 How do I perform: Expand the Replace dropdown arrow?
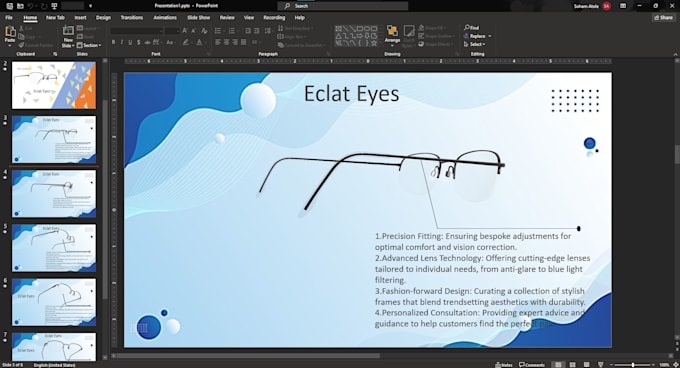(490, 36)
